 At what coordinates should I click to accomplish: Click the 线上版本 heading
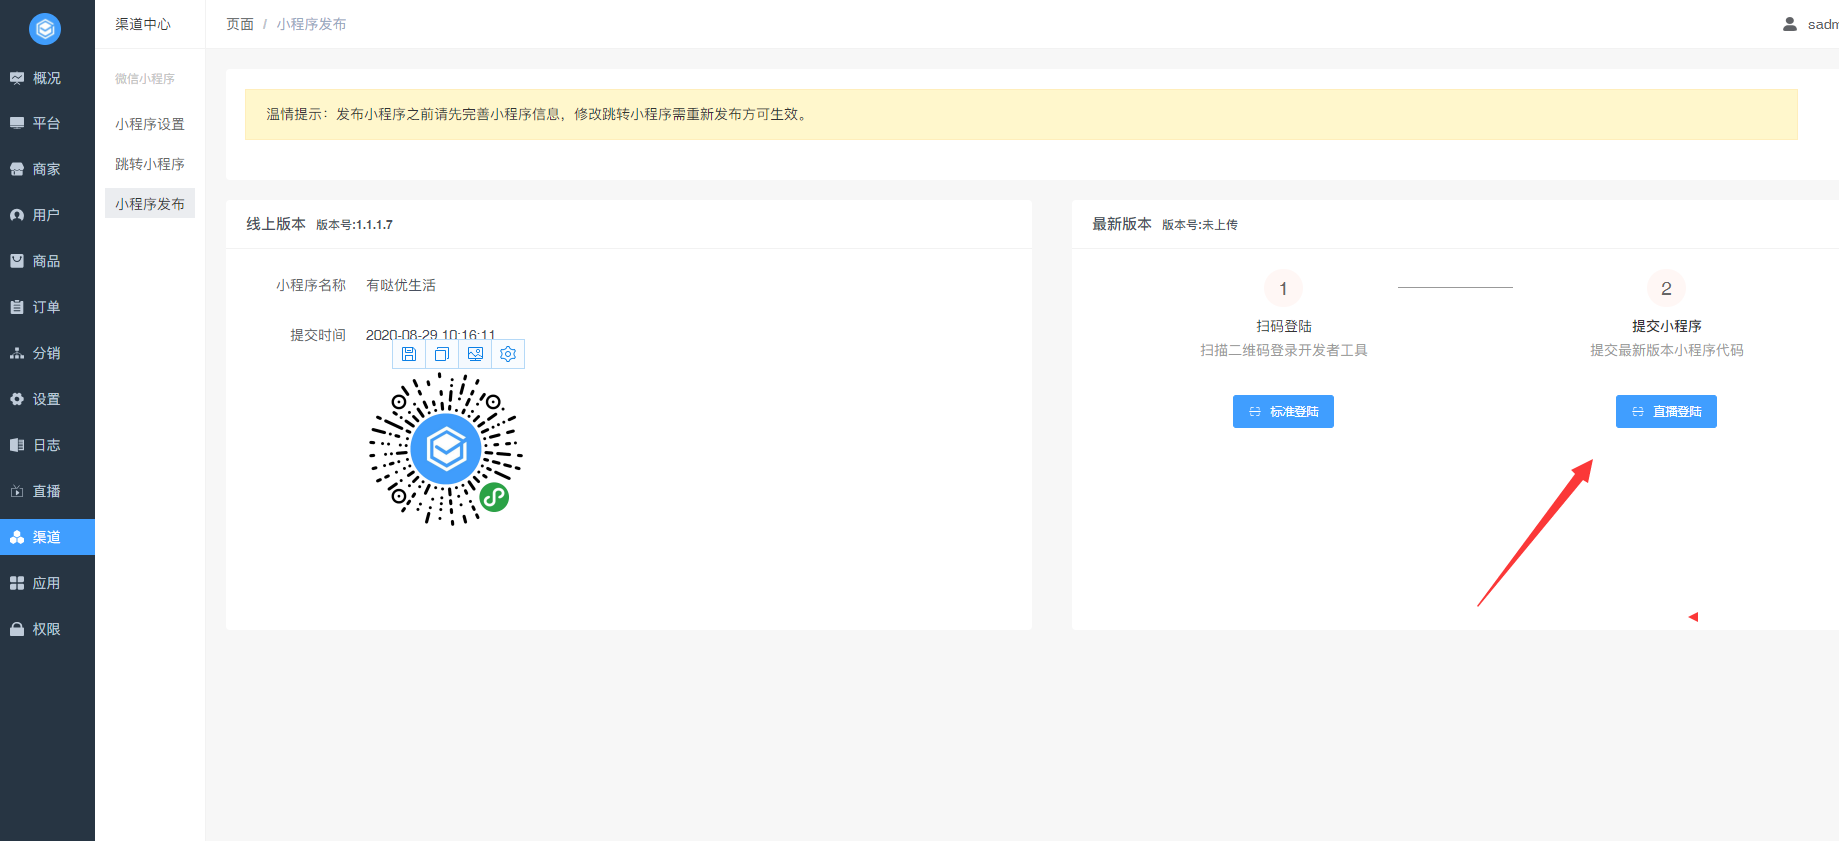[276, 224]
